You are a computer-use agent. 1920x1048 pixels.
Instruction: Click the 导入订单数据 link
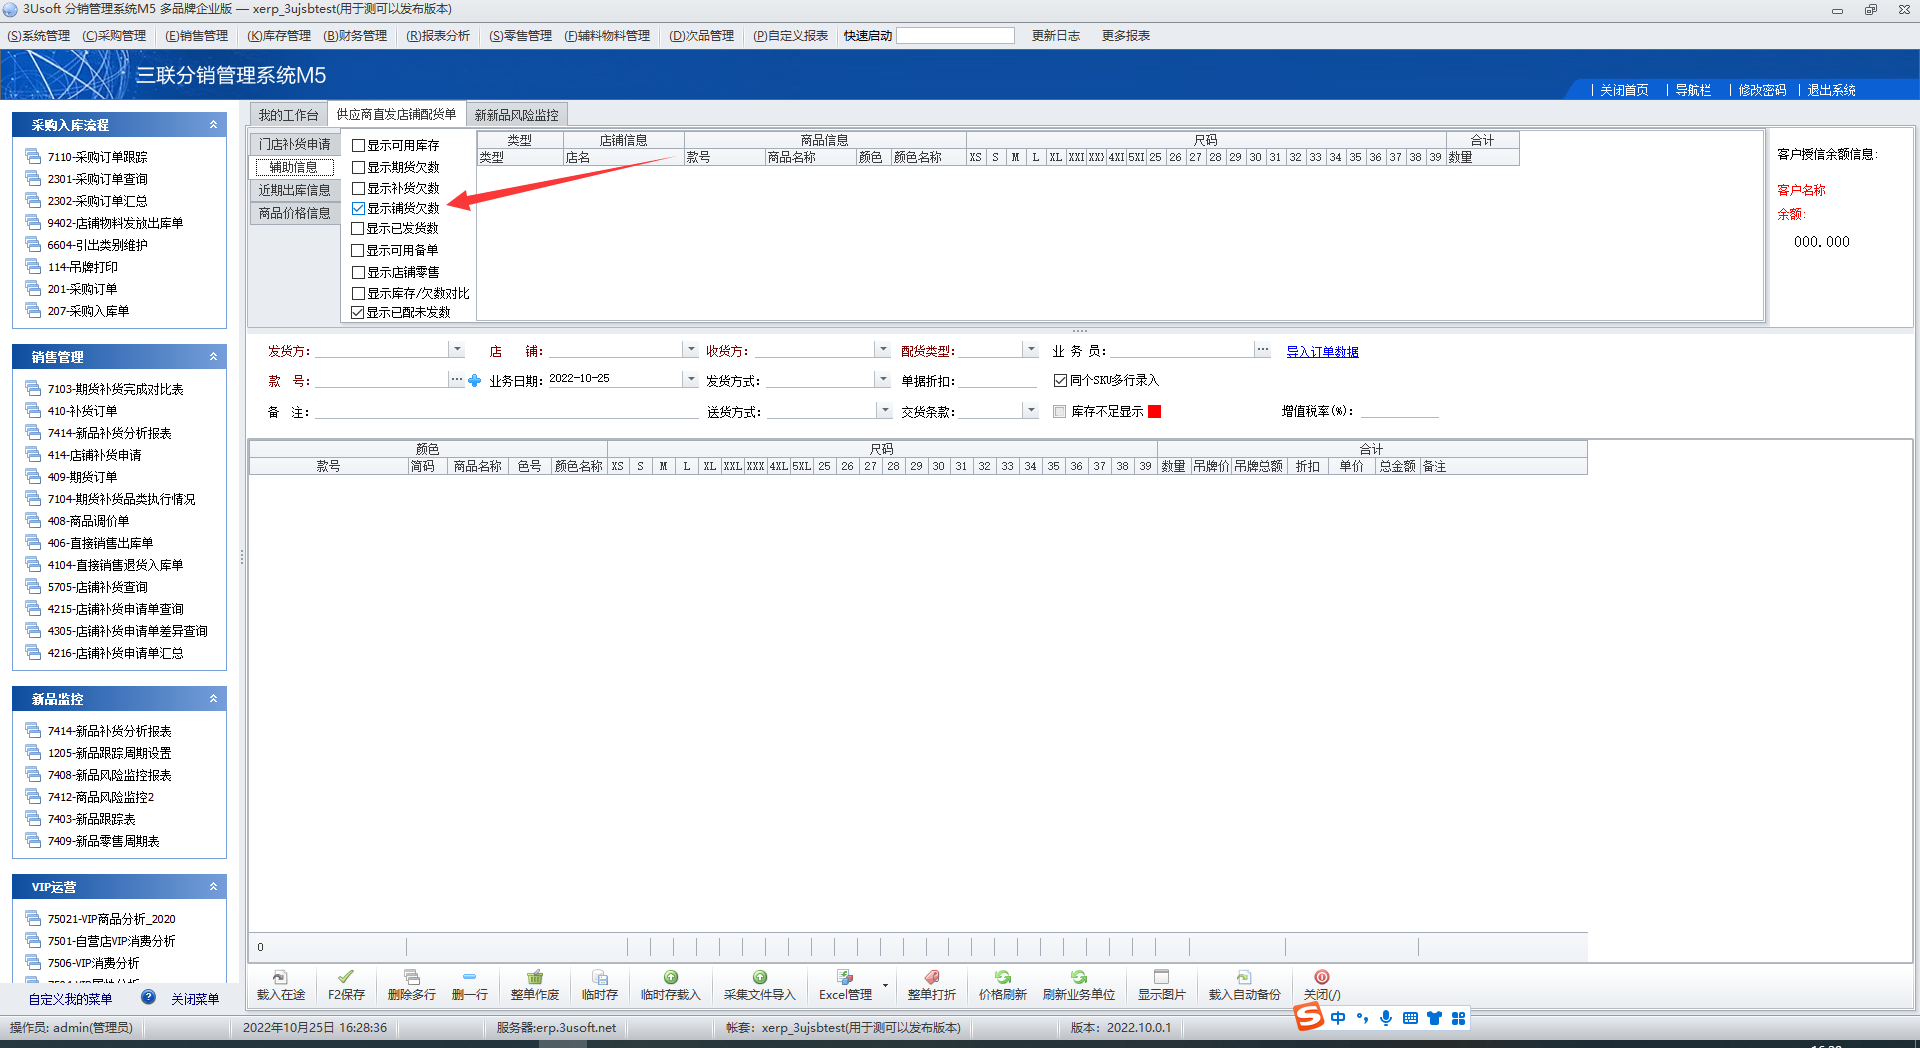1322,352
